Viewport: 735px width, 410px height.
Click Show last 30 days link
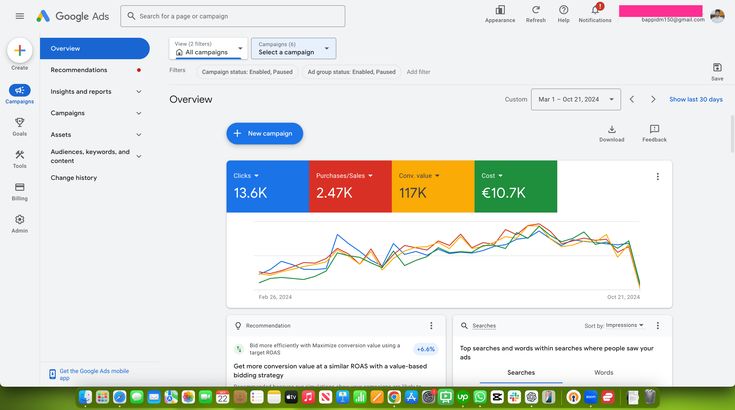click(x=695, y=99)
